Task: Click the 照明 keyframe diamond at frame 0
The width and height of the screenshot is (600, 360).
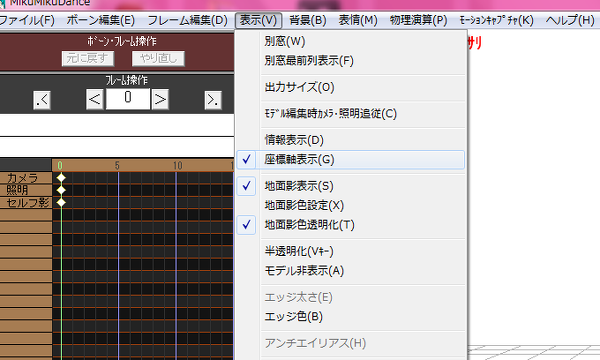Action: tap(61, 190)
